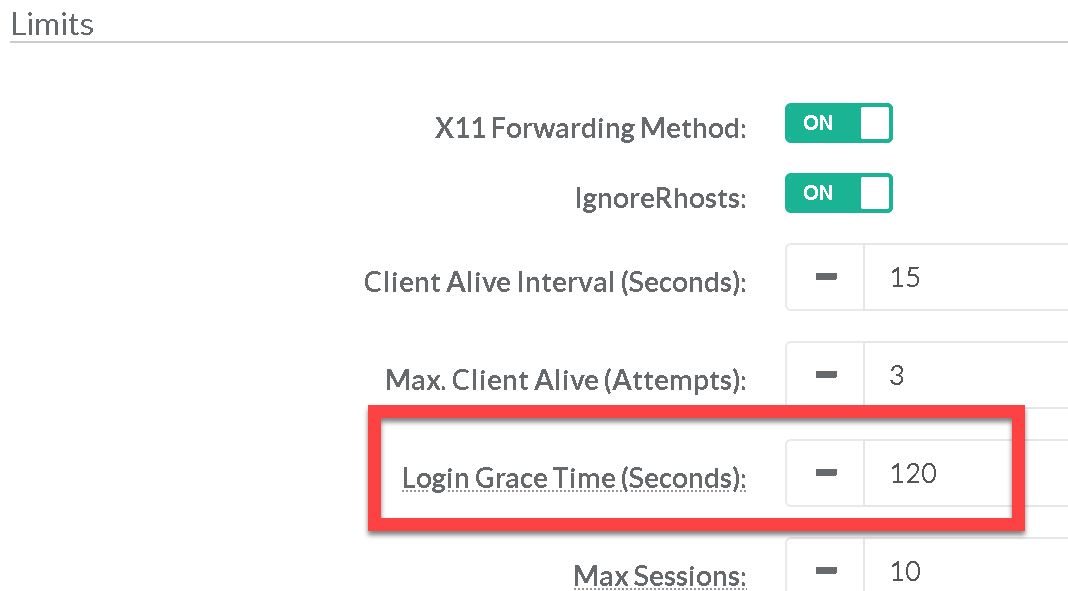Click minus button for Max. Client Alive

point(825,376)
